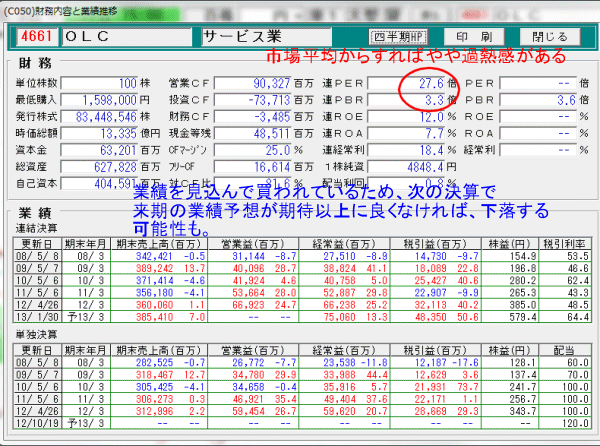Select the フリーCF value 16,614
Screen dimensions: 600x446
[x=253, y=167]
